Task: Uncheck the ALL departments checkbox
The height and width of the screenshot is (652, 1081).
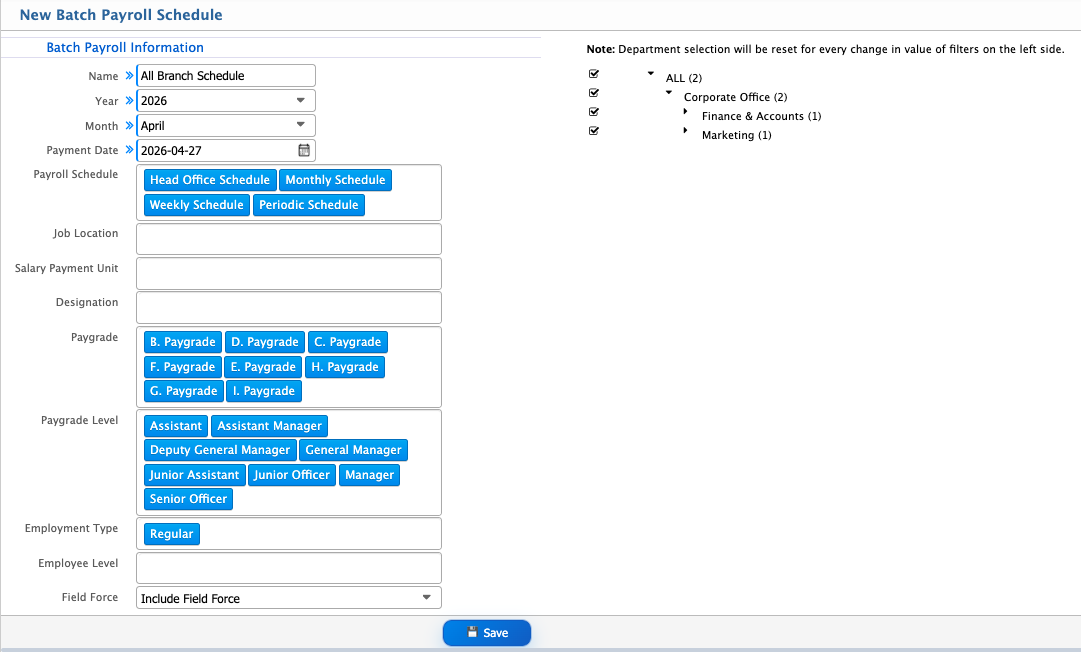Action: pos(594,74)
